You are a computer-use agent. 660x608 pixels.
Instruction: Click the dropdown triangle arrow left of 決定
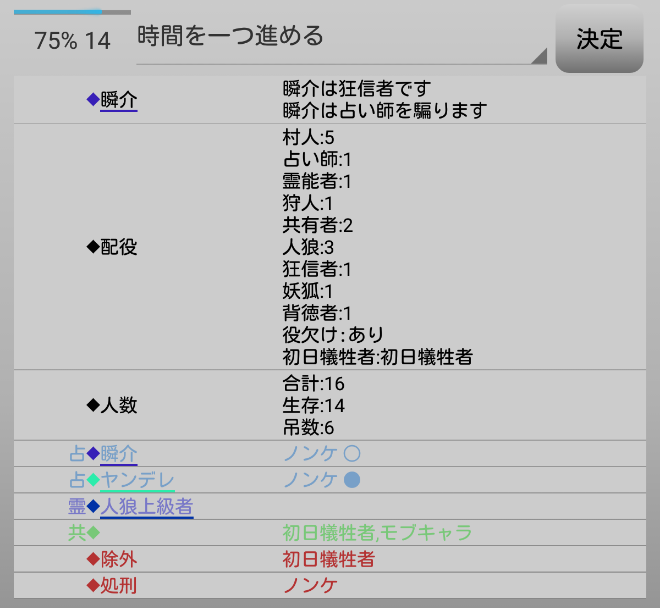539,57
